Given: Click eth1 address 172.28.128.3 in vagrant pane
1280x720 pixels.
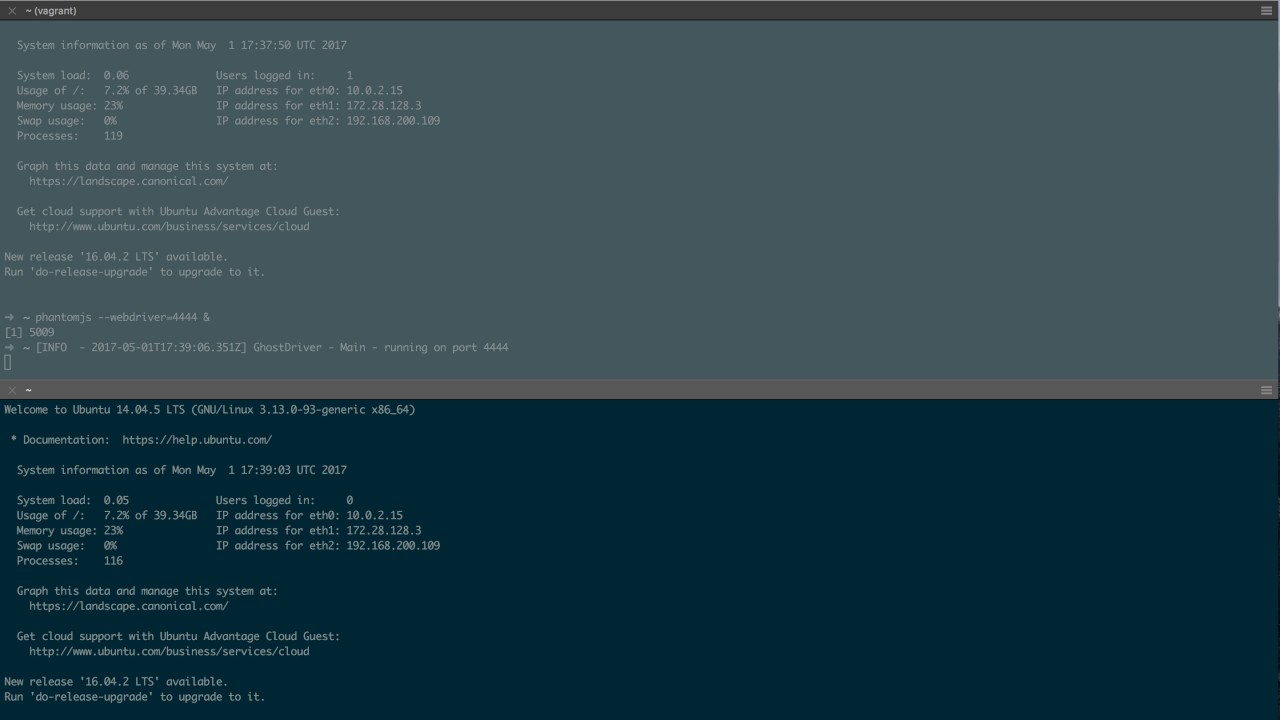Looking at the screenshot, I should tap(384, 105).
